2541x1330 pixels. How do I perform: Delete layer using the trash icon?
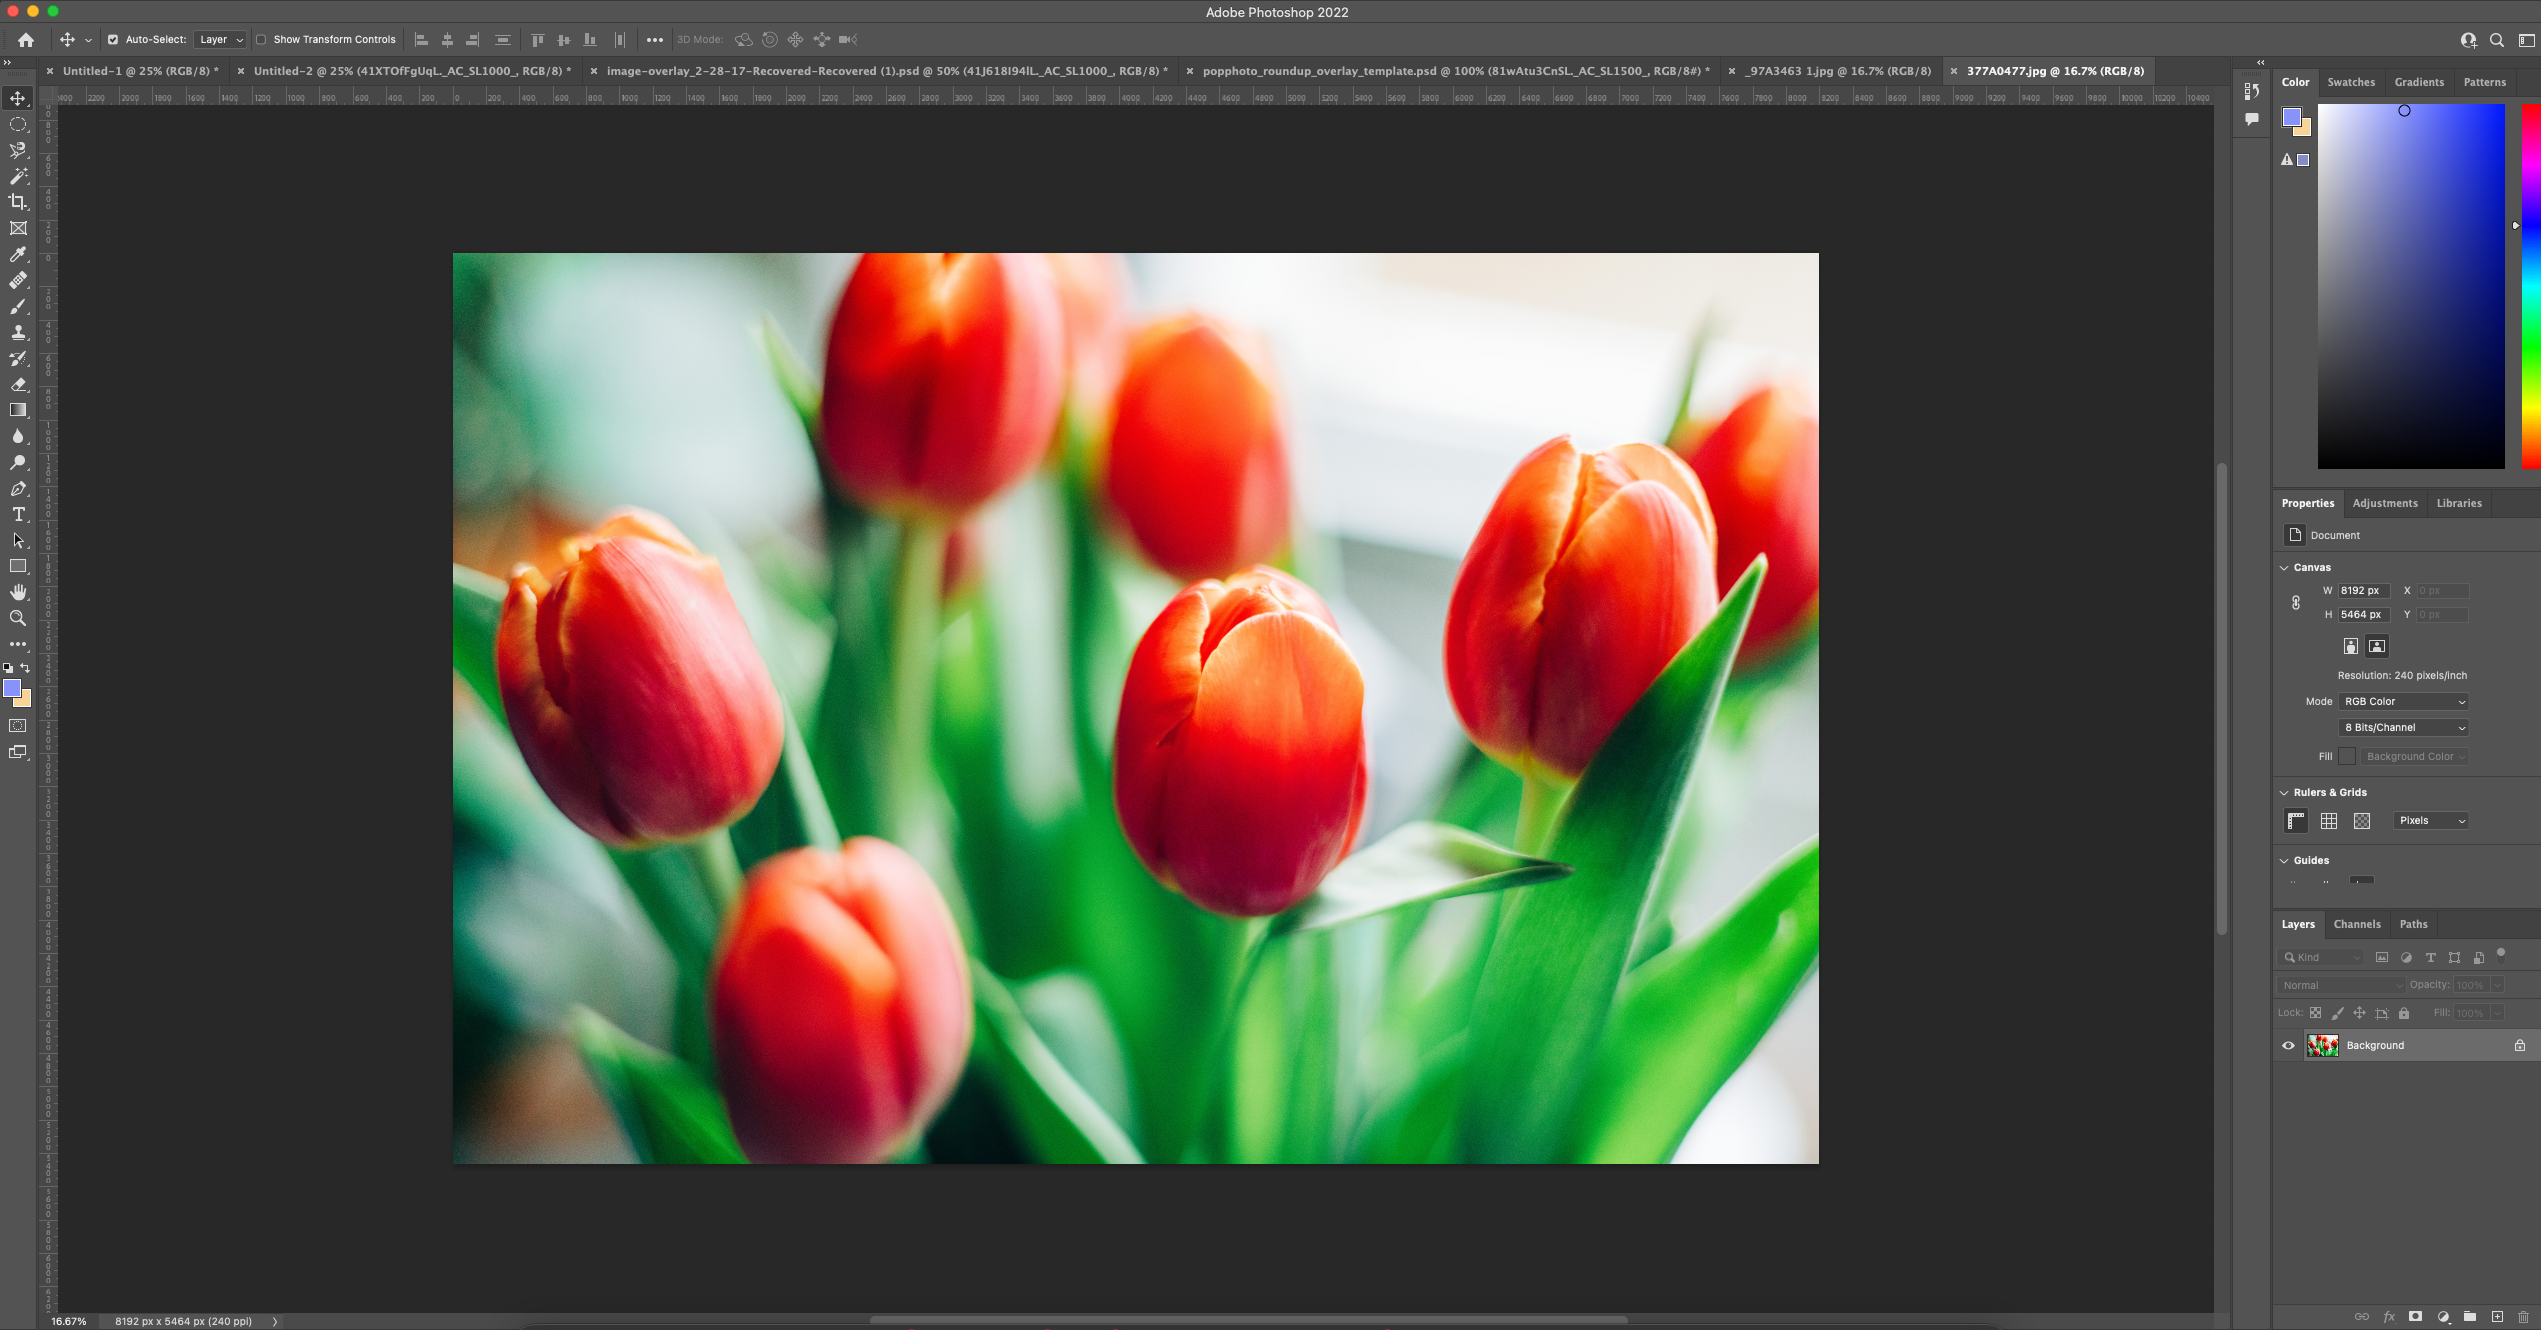click(x=2523, y=1316)
